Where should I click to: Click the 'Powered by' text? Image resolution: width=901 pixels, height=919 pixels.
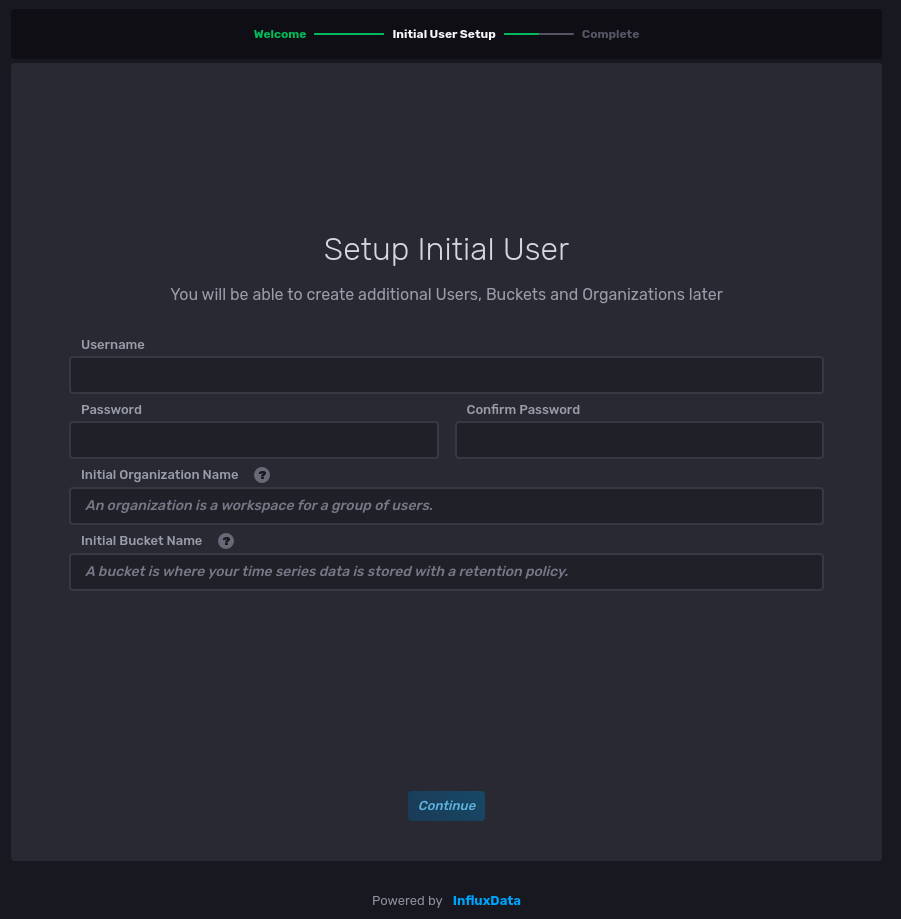[x=407, y=901]
